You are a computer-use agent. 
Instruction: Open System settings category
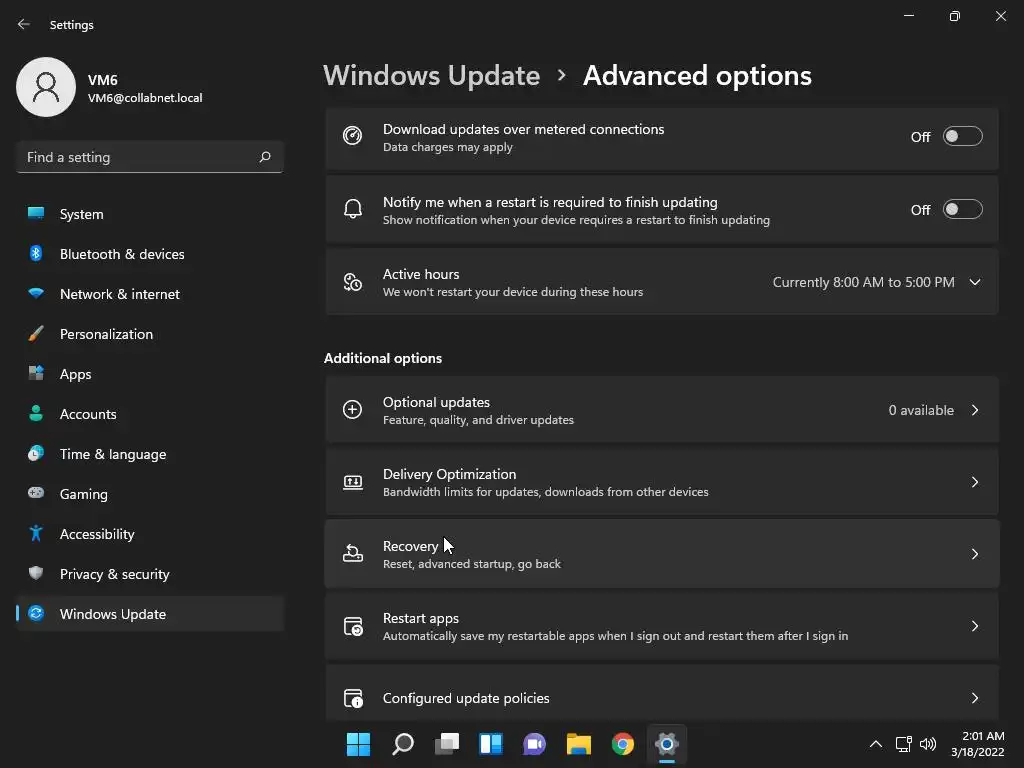[x=150, y=214]
